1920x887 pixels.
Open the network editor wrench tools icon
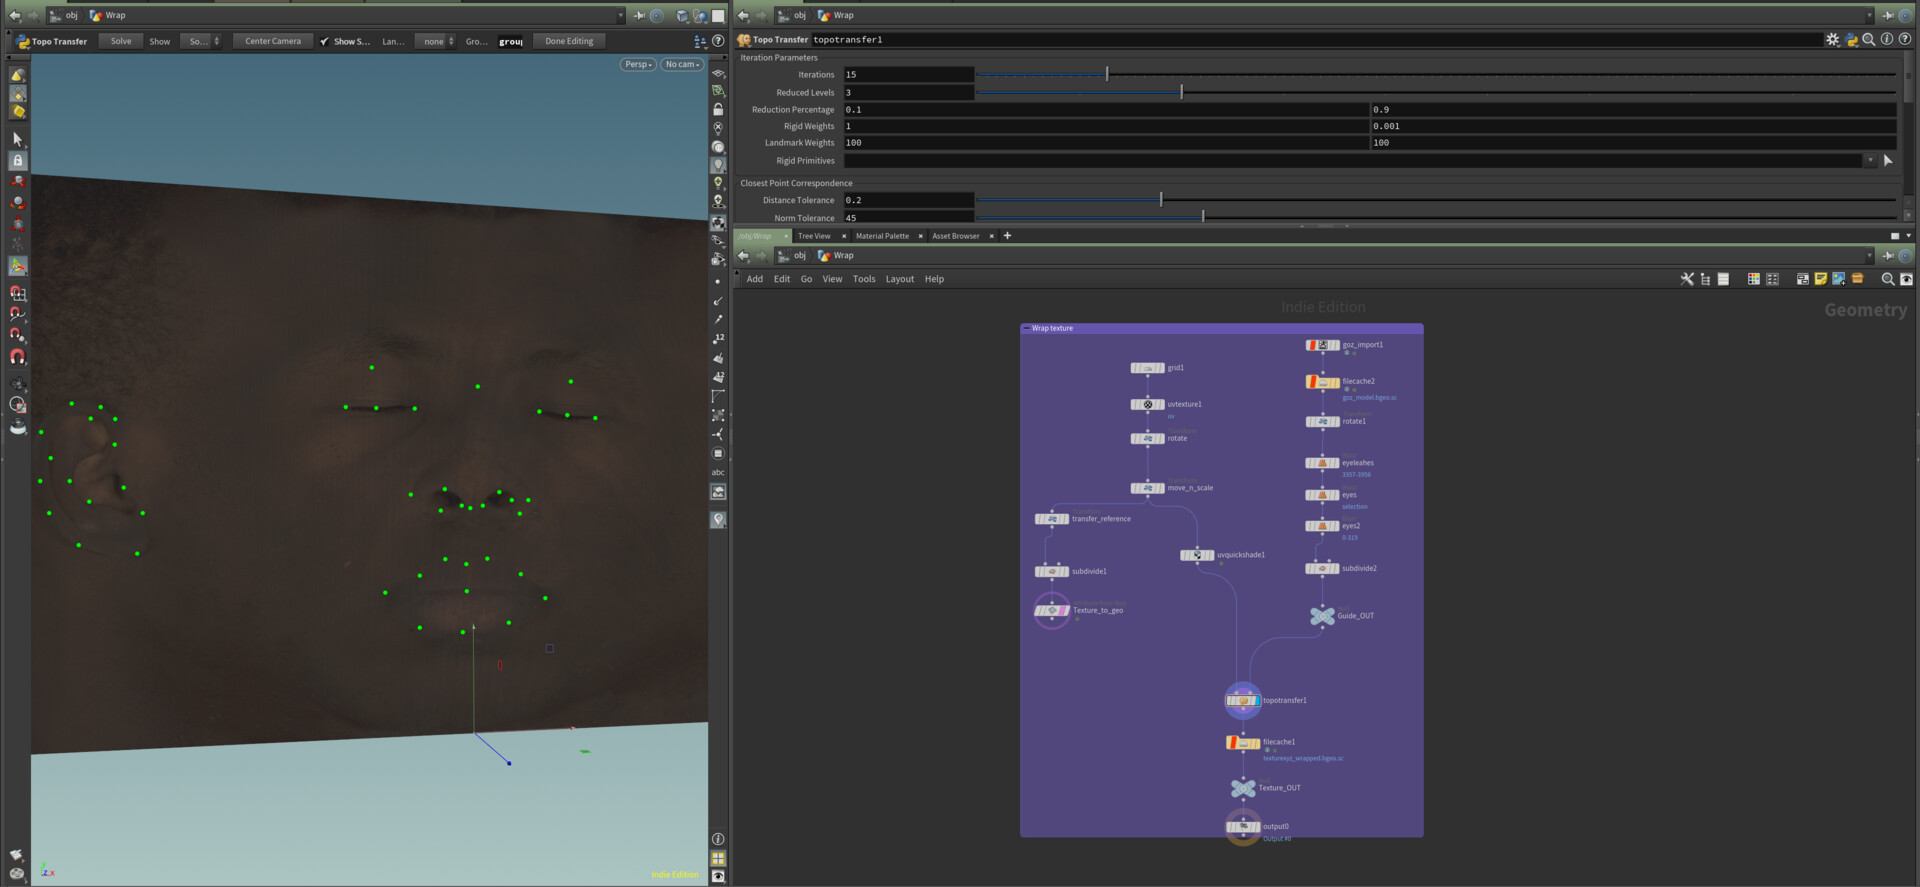point(1687,279)
